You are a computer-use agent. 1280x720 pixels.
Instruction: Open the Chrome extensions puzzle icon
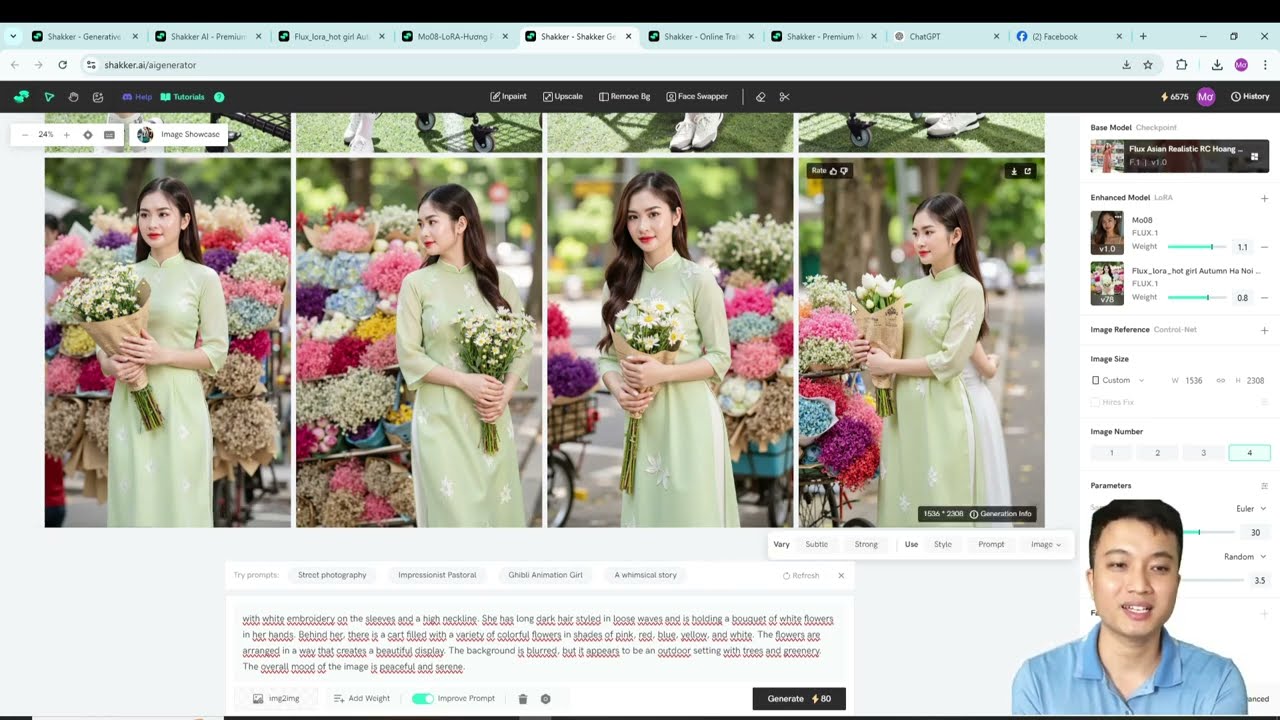(x=1182, y=65)
